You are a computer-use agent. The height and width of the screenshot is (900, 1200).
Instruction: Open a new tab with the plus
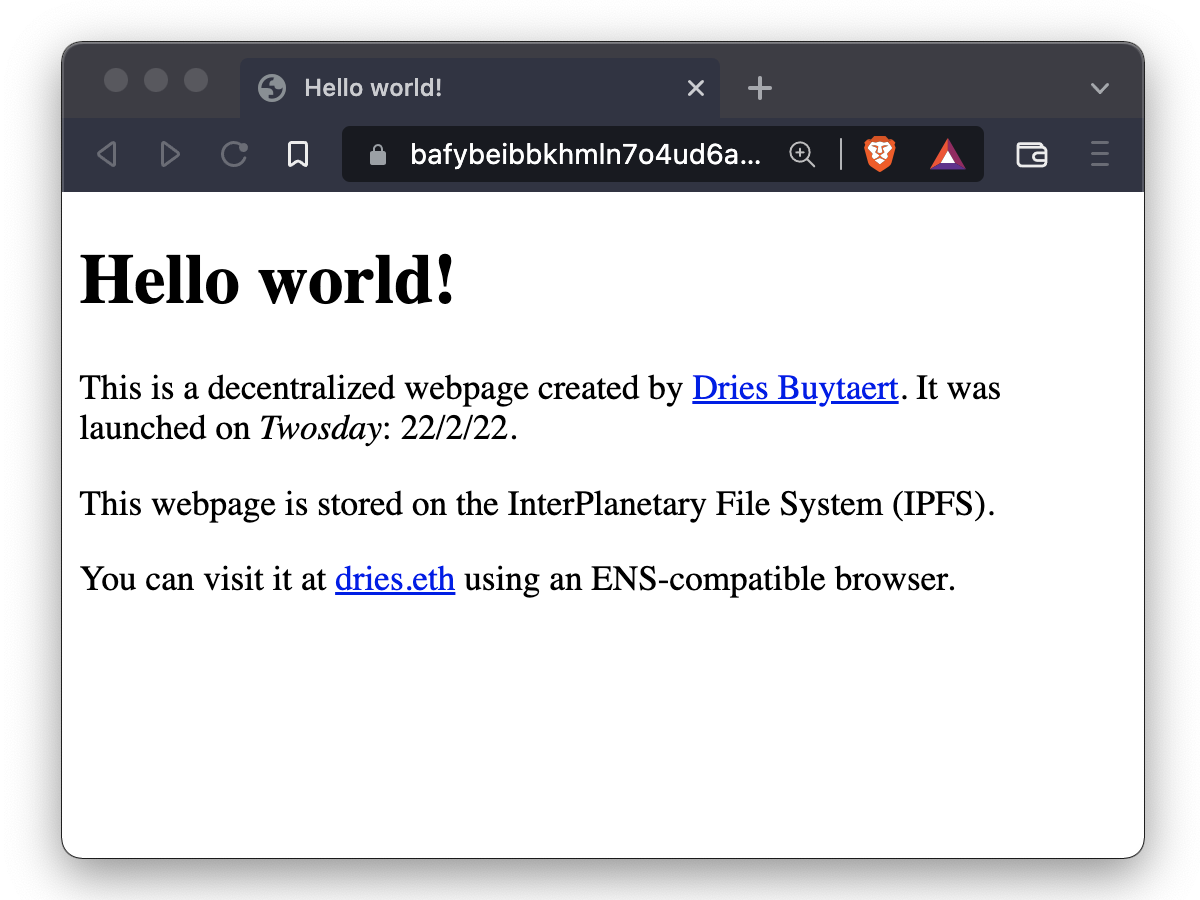(x=760, y=88)
